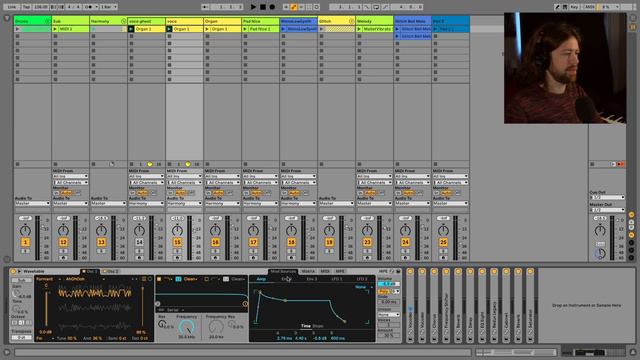Toggle the Frequency Shifter device activator

pyautogui.click(x=446, y=271)
